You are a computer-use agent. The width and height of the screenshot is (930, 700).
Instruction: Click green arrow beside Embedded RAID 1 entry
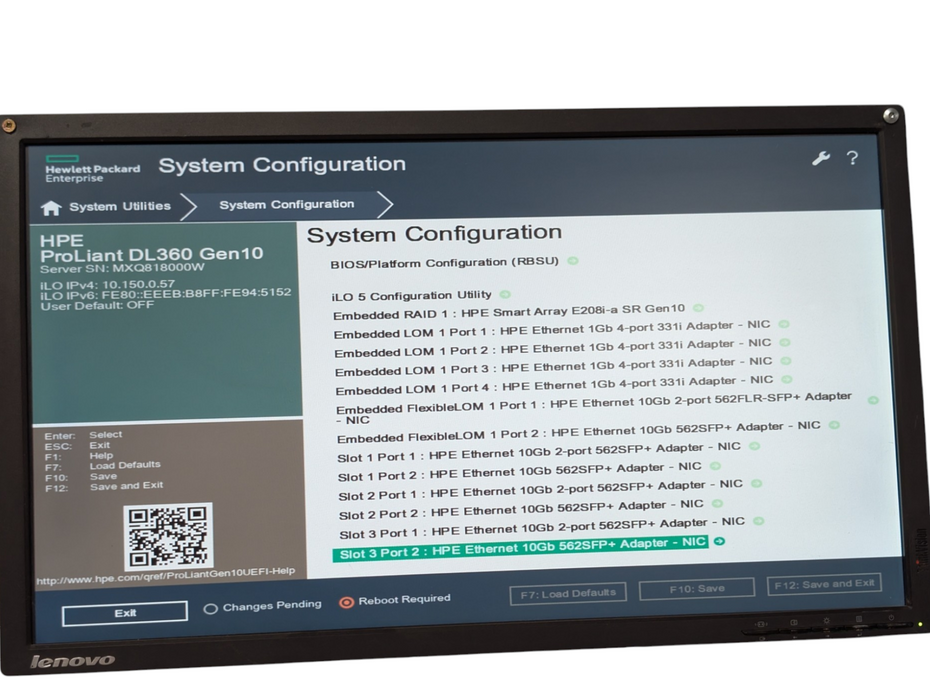[698, 308]
